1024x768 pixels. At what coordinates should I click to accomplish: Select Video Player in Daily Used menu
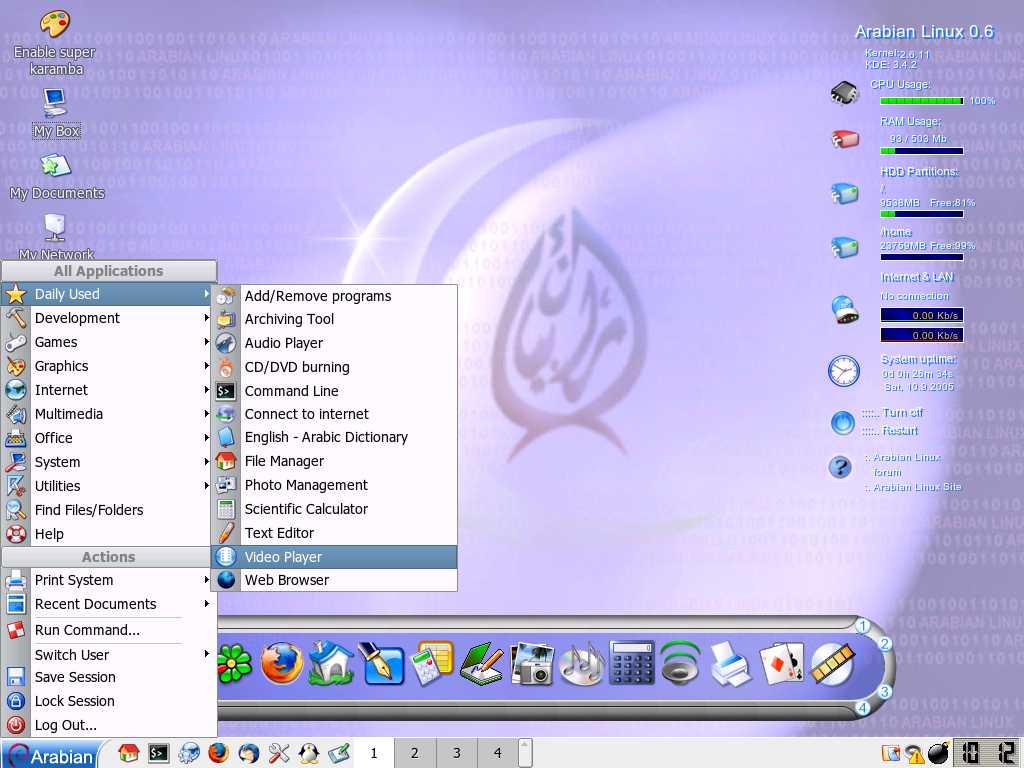pos(334,557)
